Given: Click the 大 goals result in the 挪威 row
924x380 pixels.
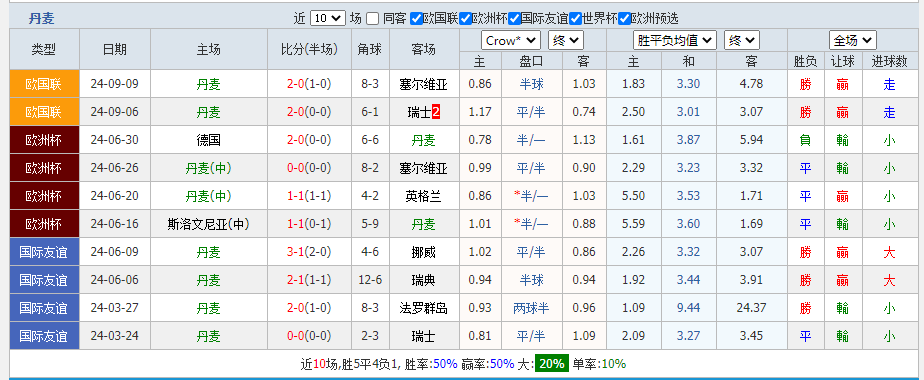Looking at the screenshot, I should (x=889, y=252).
